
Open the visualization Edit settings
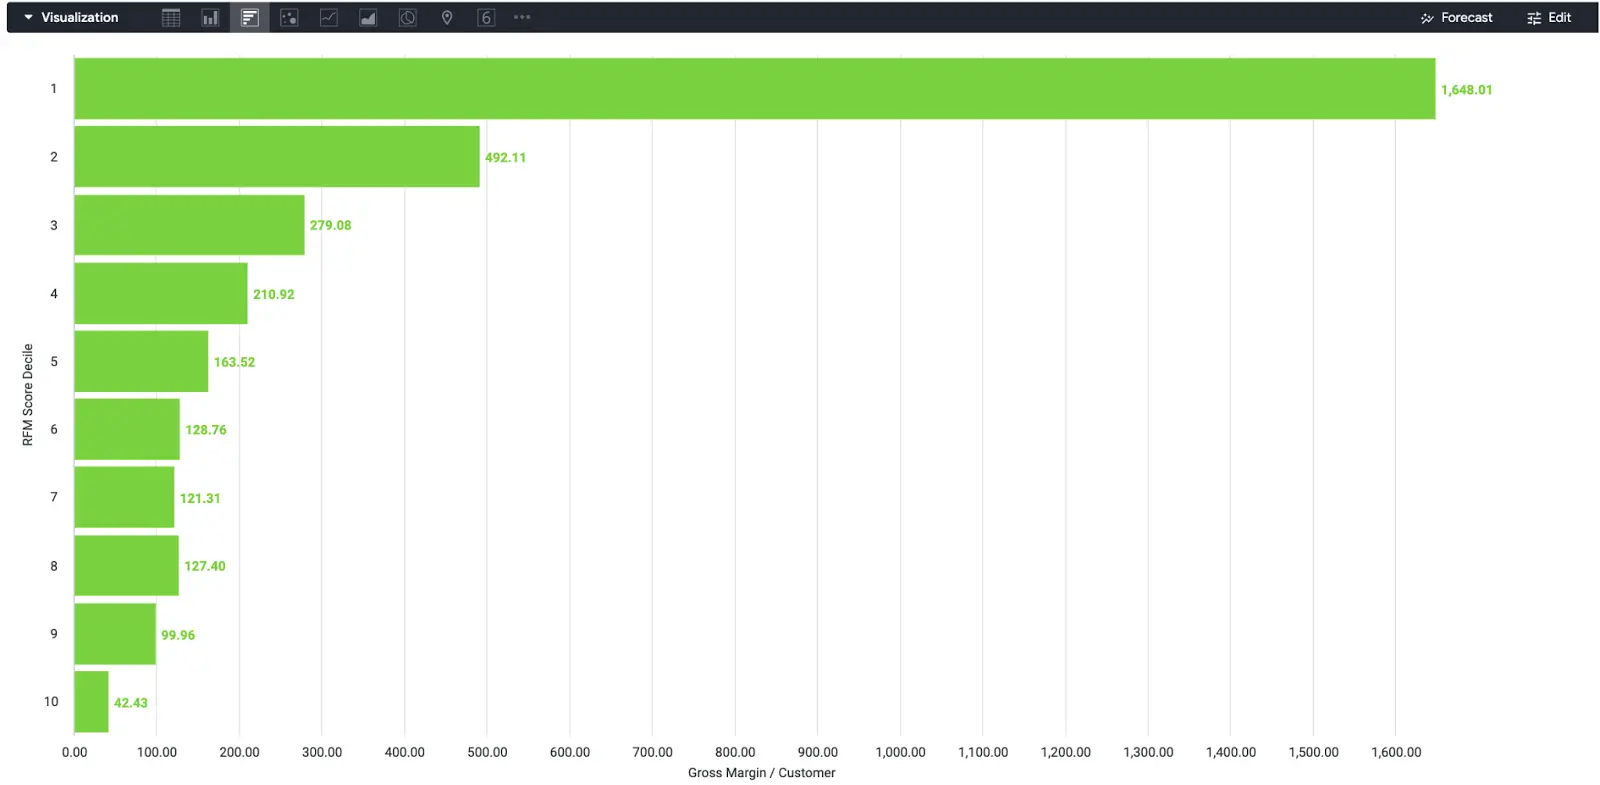(x=1549, y=18)
